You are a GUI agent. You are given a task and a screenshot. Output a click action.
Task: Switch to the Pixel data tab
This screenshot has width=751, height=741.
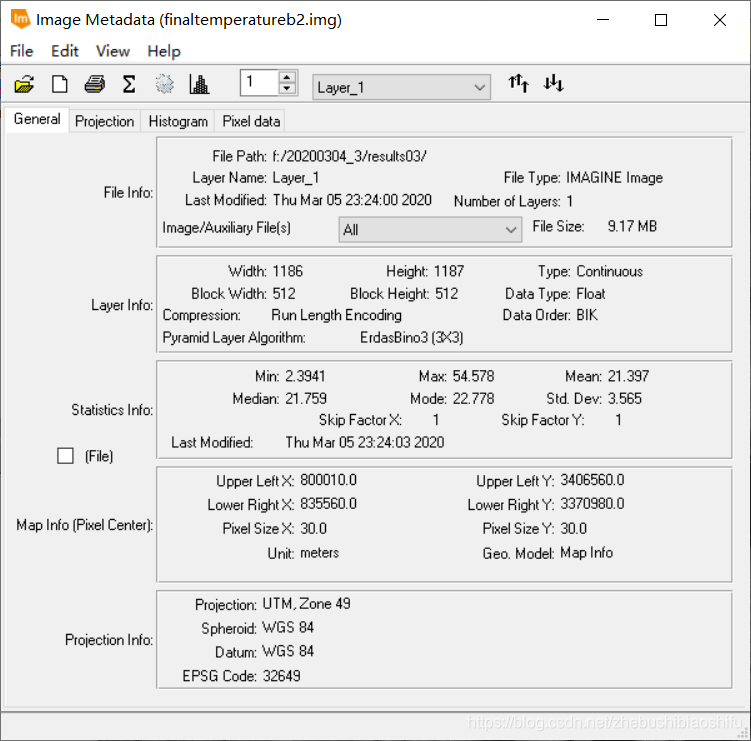coord(251,121)
